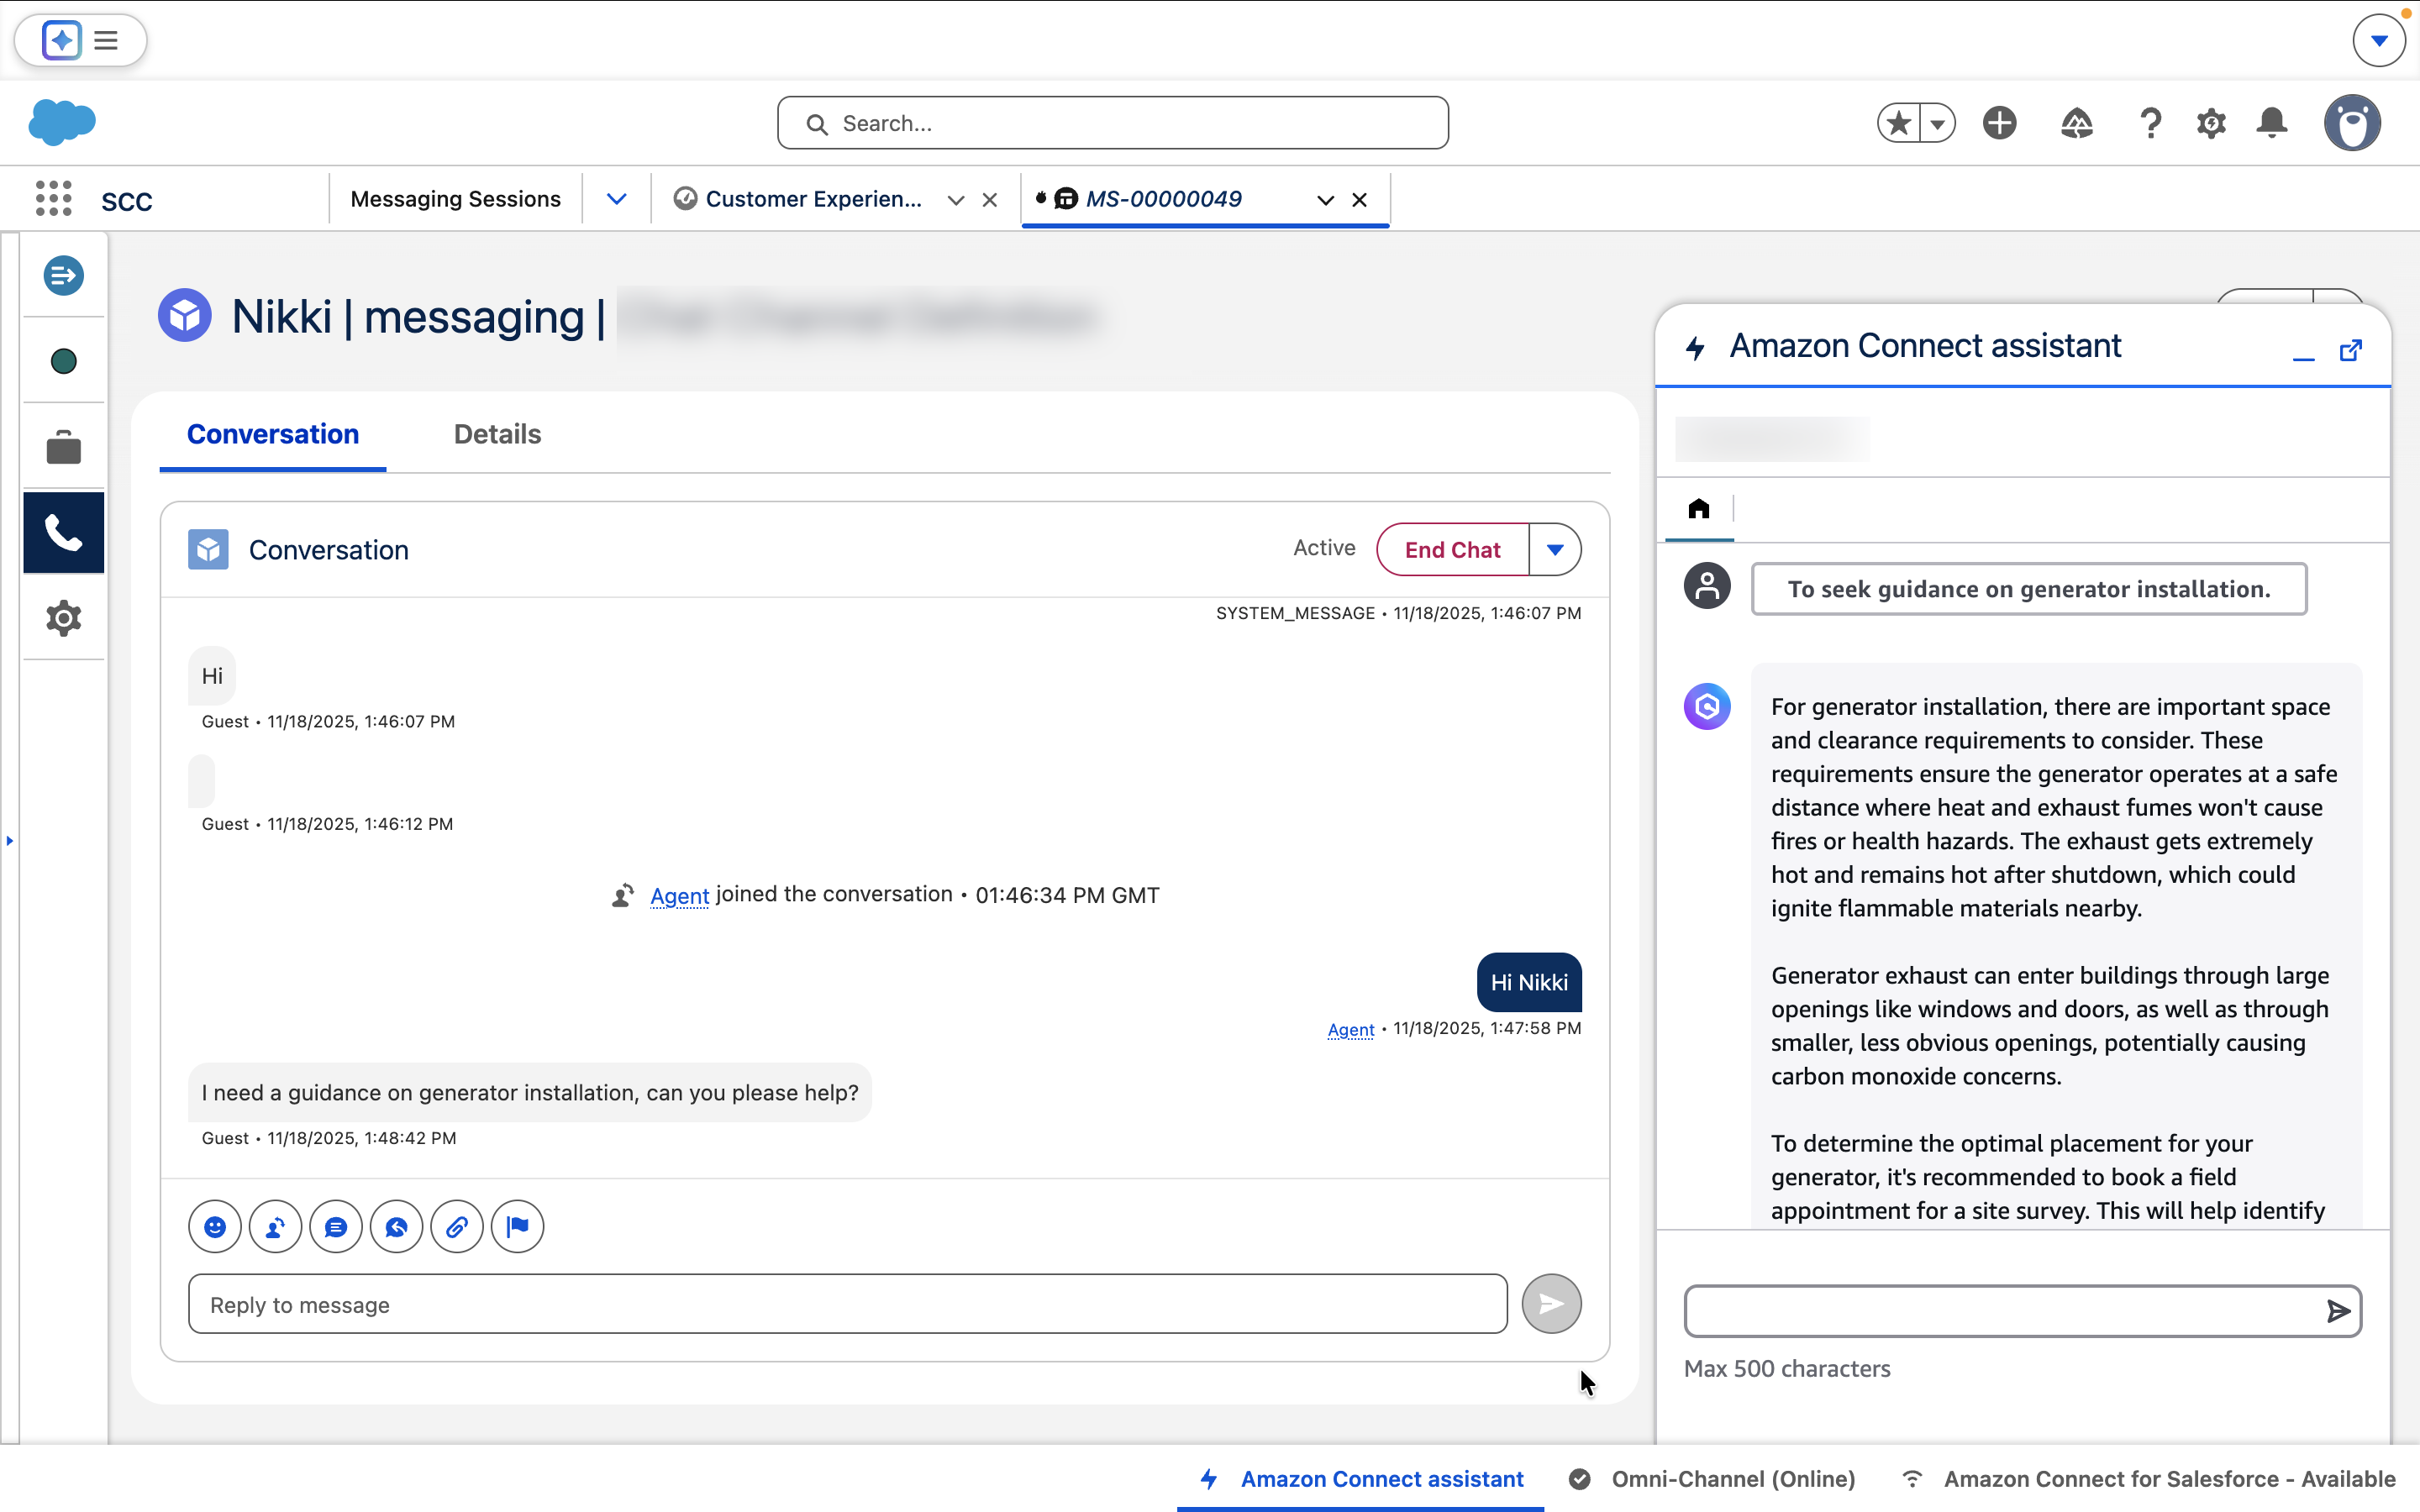The width and height of the screenshot is (2420, 1512).
Task: Click the green status dot in sidebar
Action: pos(63,361)
